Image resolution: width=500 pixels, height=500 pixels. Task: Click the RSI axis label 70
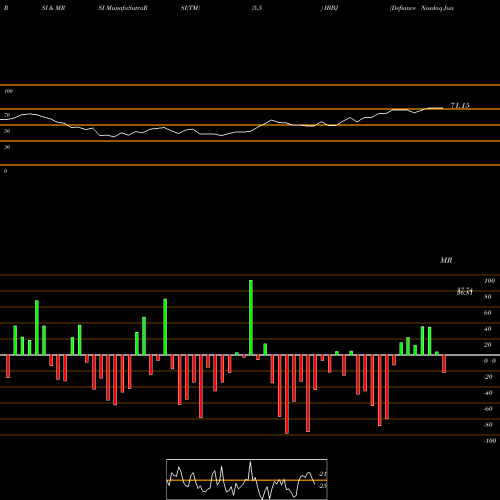click(x=7, y=115)
